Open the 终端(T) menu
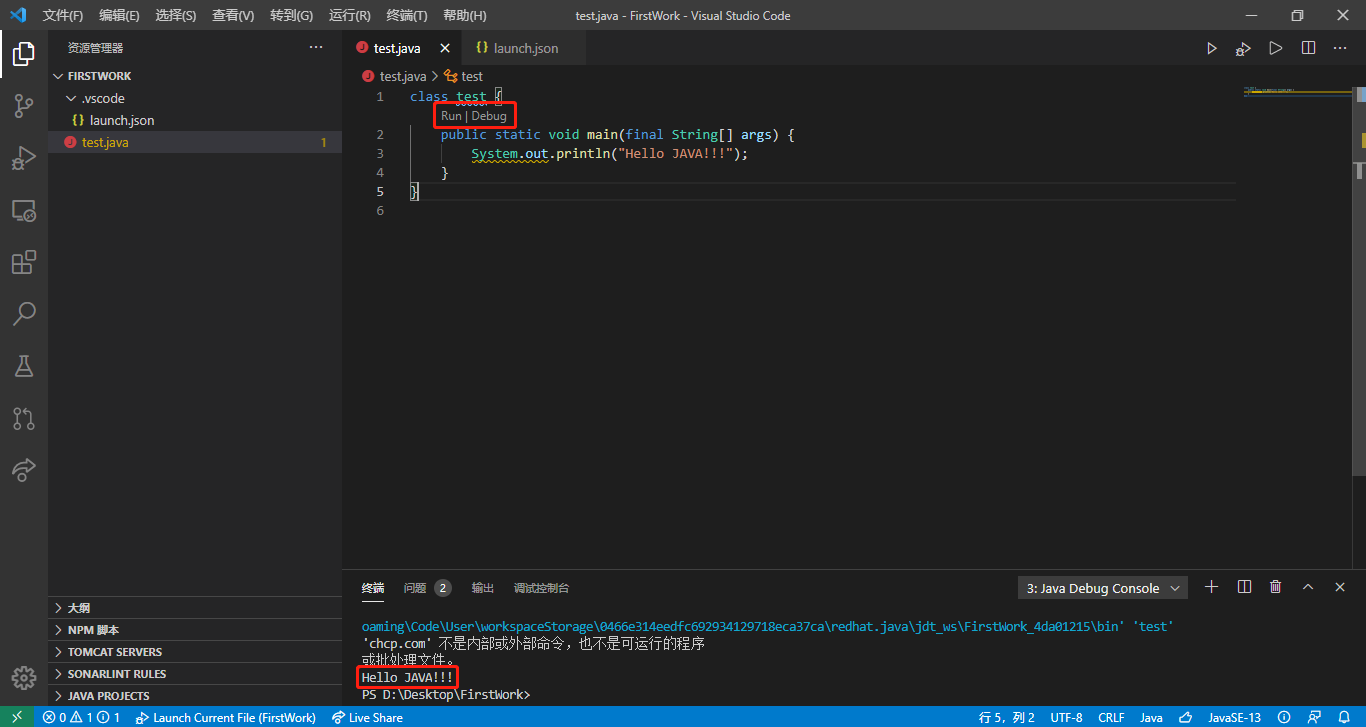Viewport: 1366px width, 727px height. pyautogui.click(x=406, y=16)
